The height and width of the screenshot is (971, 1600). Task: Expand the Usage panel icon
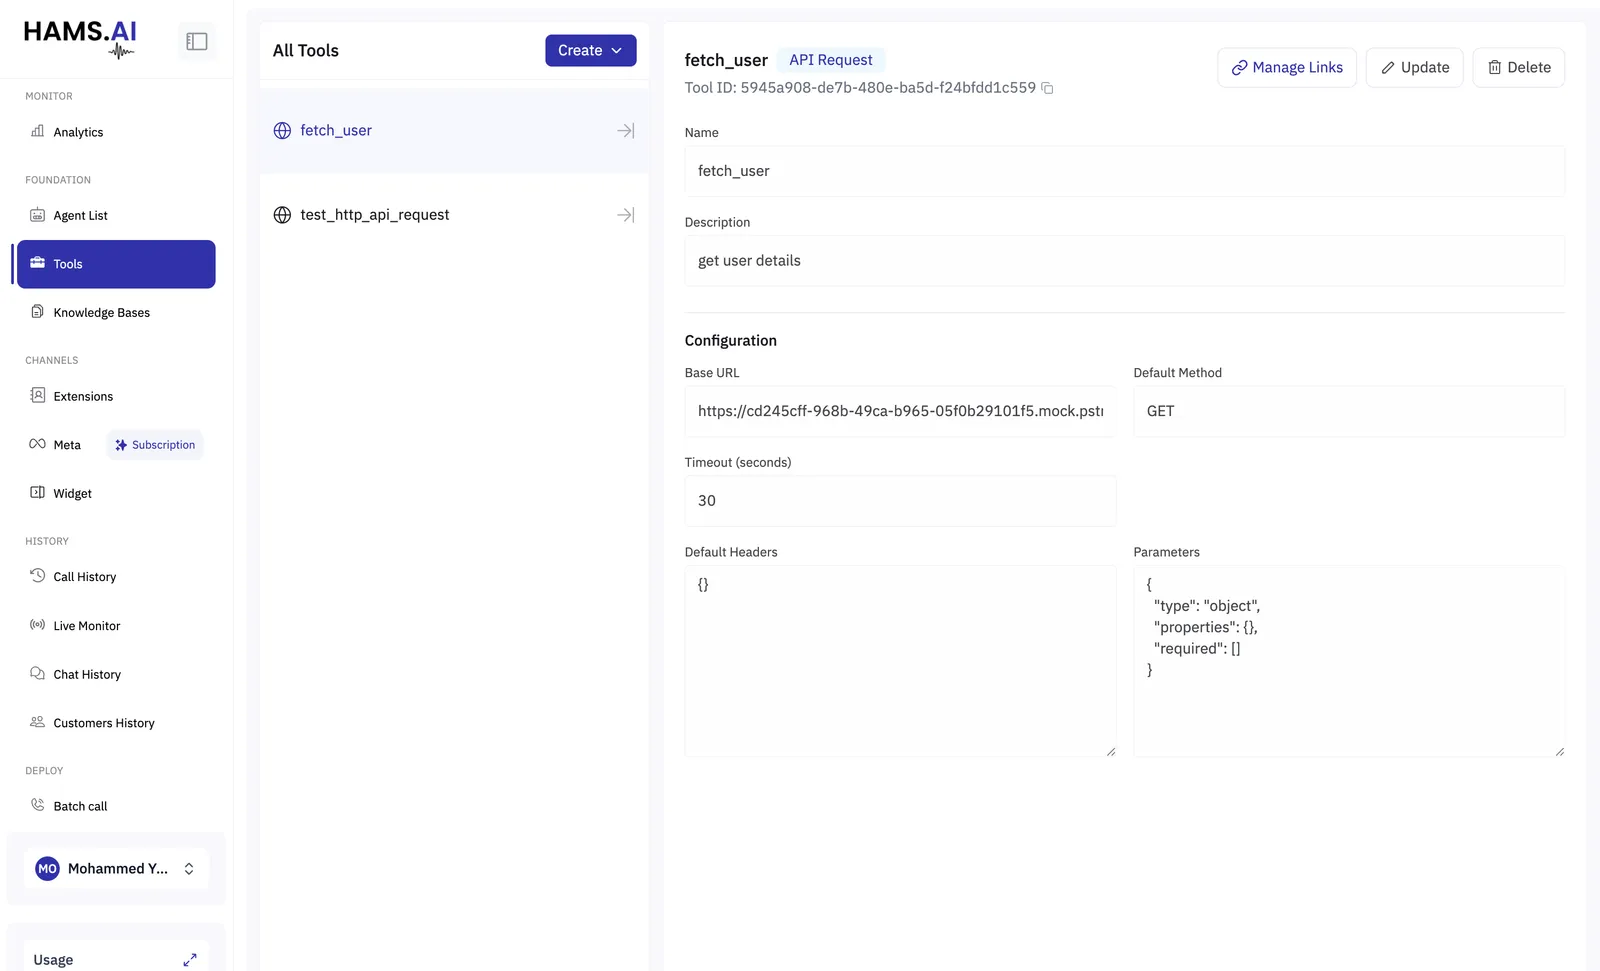click(190, 960)
